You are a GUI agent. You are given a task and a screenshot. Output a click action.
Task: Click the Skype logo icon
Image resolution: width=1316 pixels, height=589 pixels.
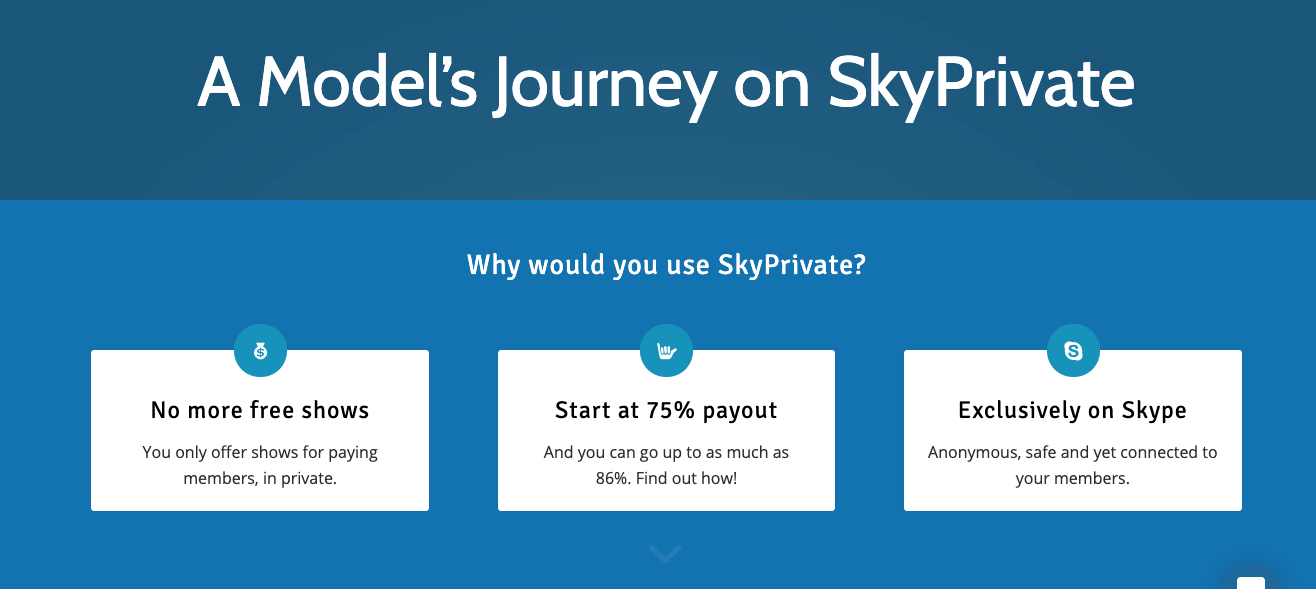(x=1073, y=351)
